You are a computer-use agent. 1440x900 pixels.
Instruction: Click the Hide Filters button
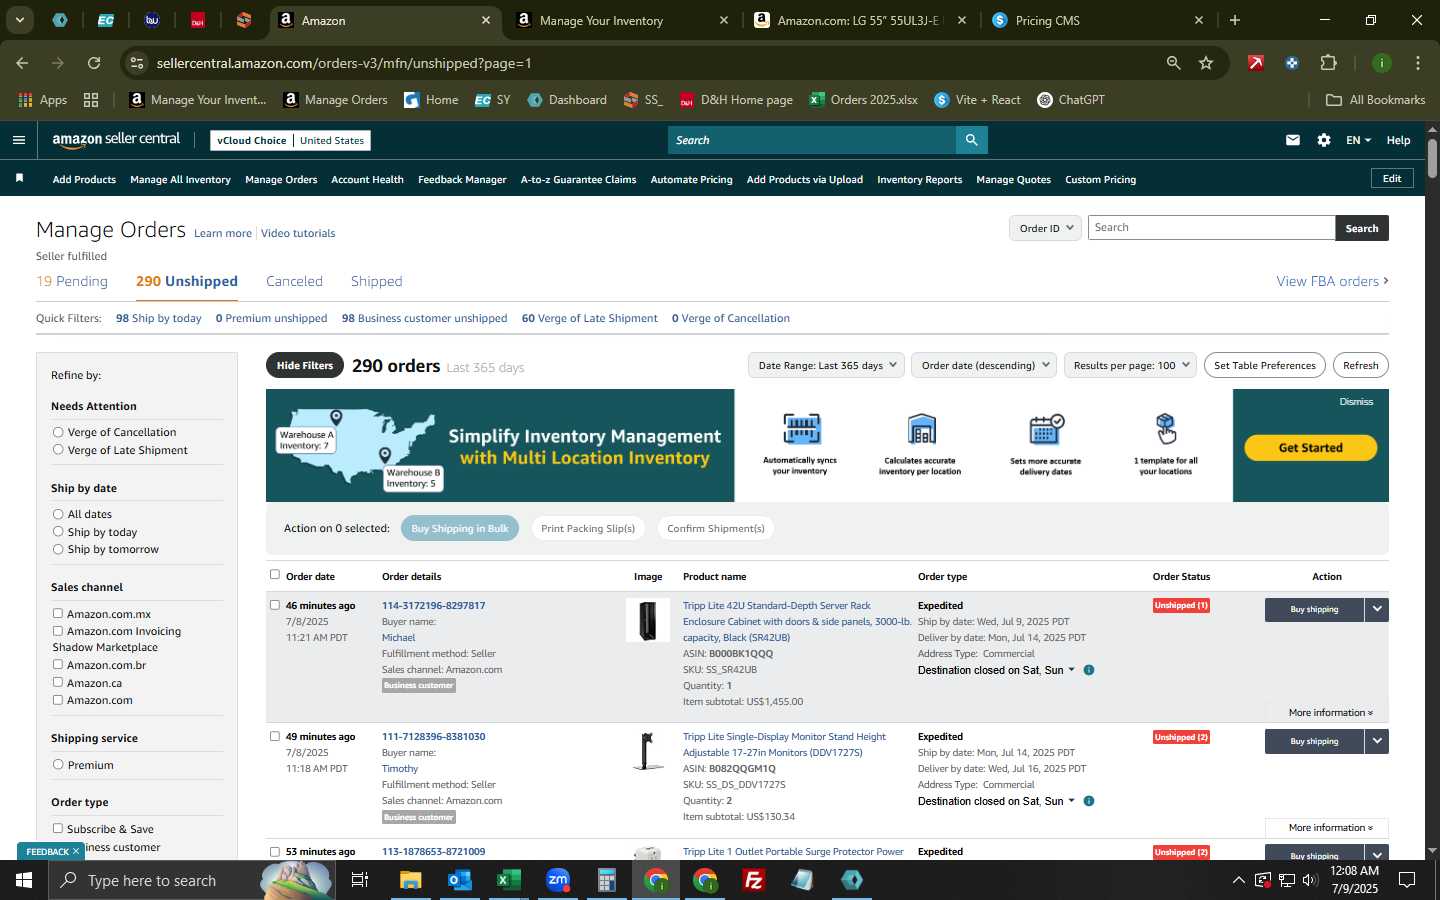tap(305, 365)
